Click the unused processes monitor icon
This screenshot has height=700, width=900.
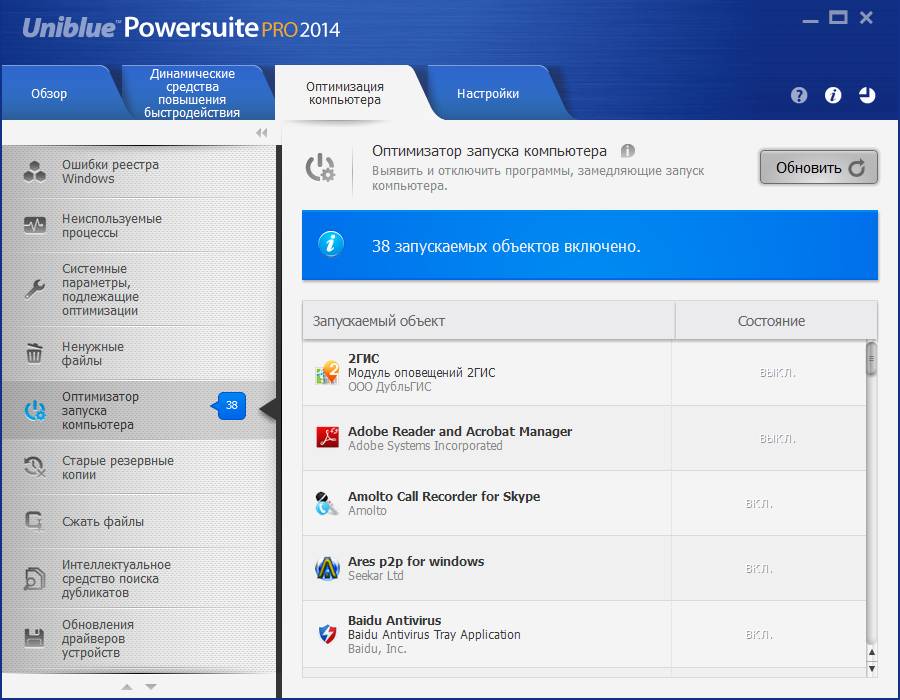(34, 225)
